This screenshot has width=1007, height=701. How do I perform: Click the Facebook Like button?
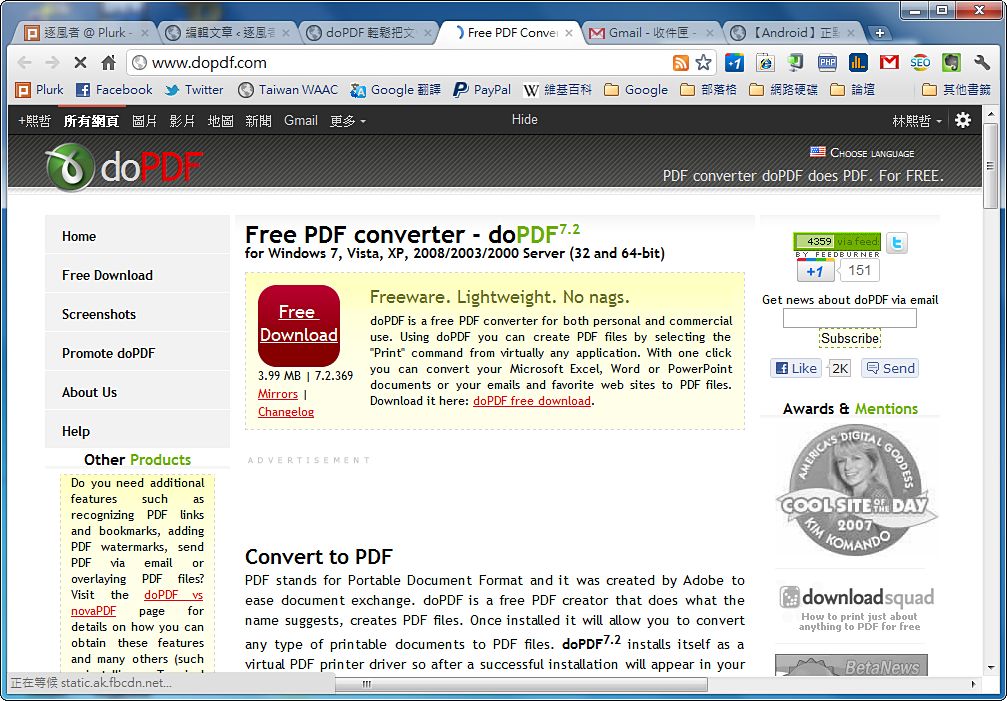pos(796,368)
